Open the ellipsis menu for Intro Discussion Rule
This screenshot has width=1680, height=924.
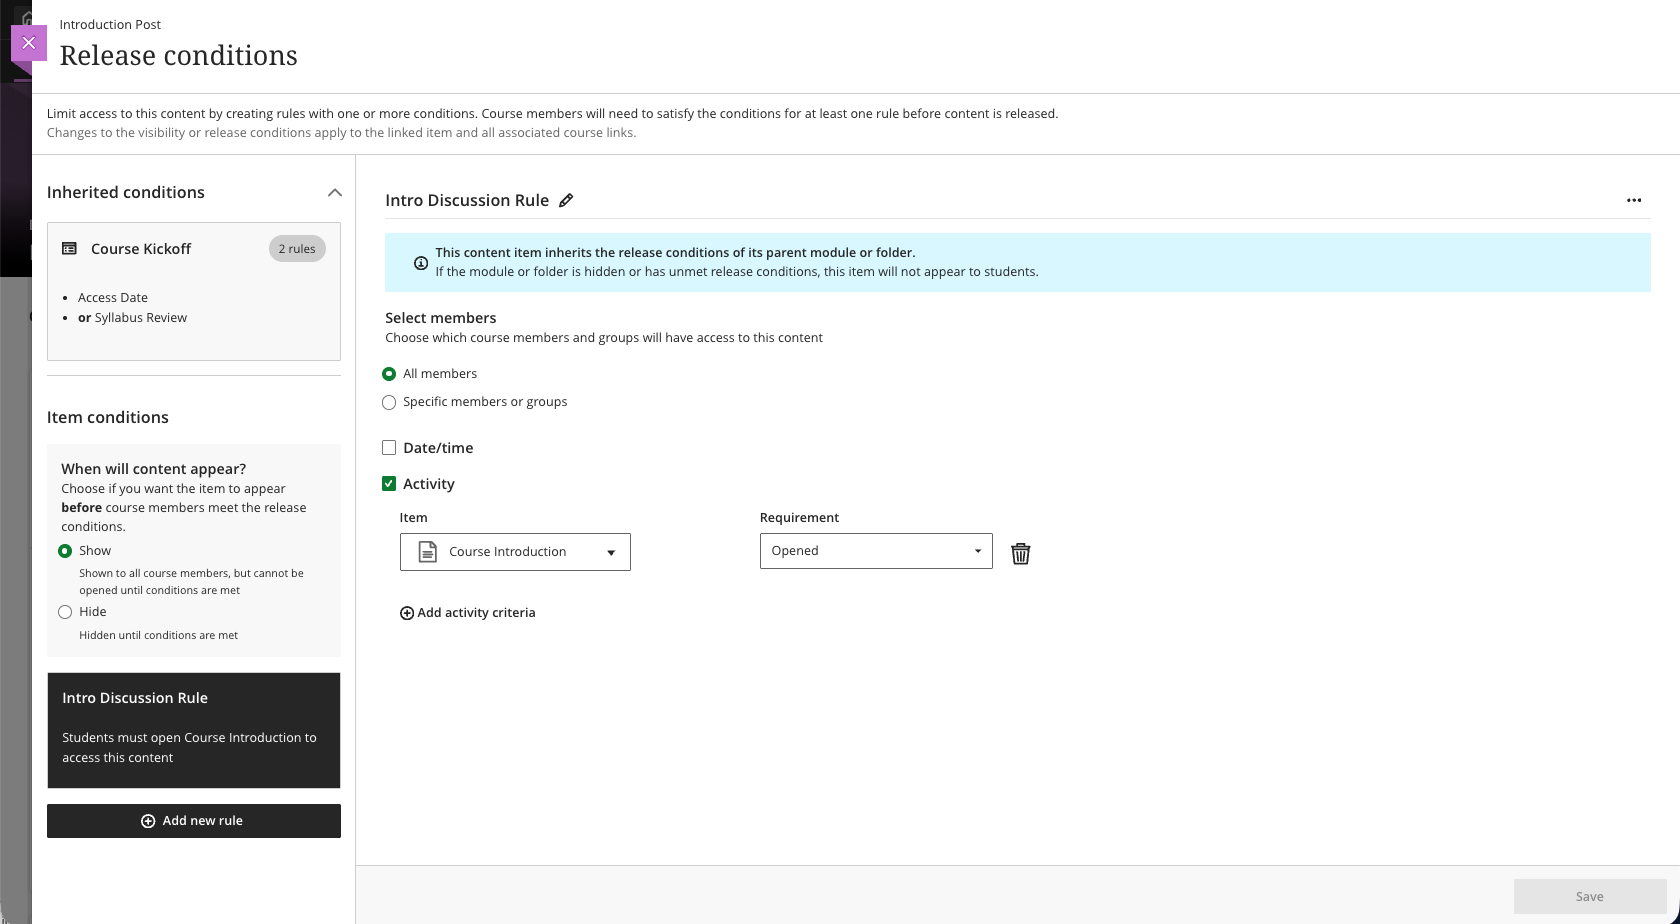[1634, 200]
